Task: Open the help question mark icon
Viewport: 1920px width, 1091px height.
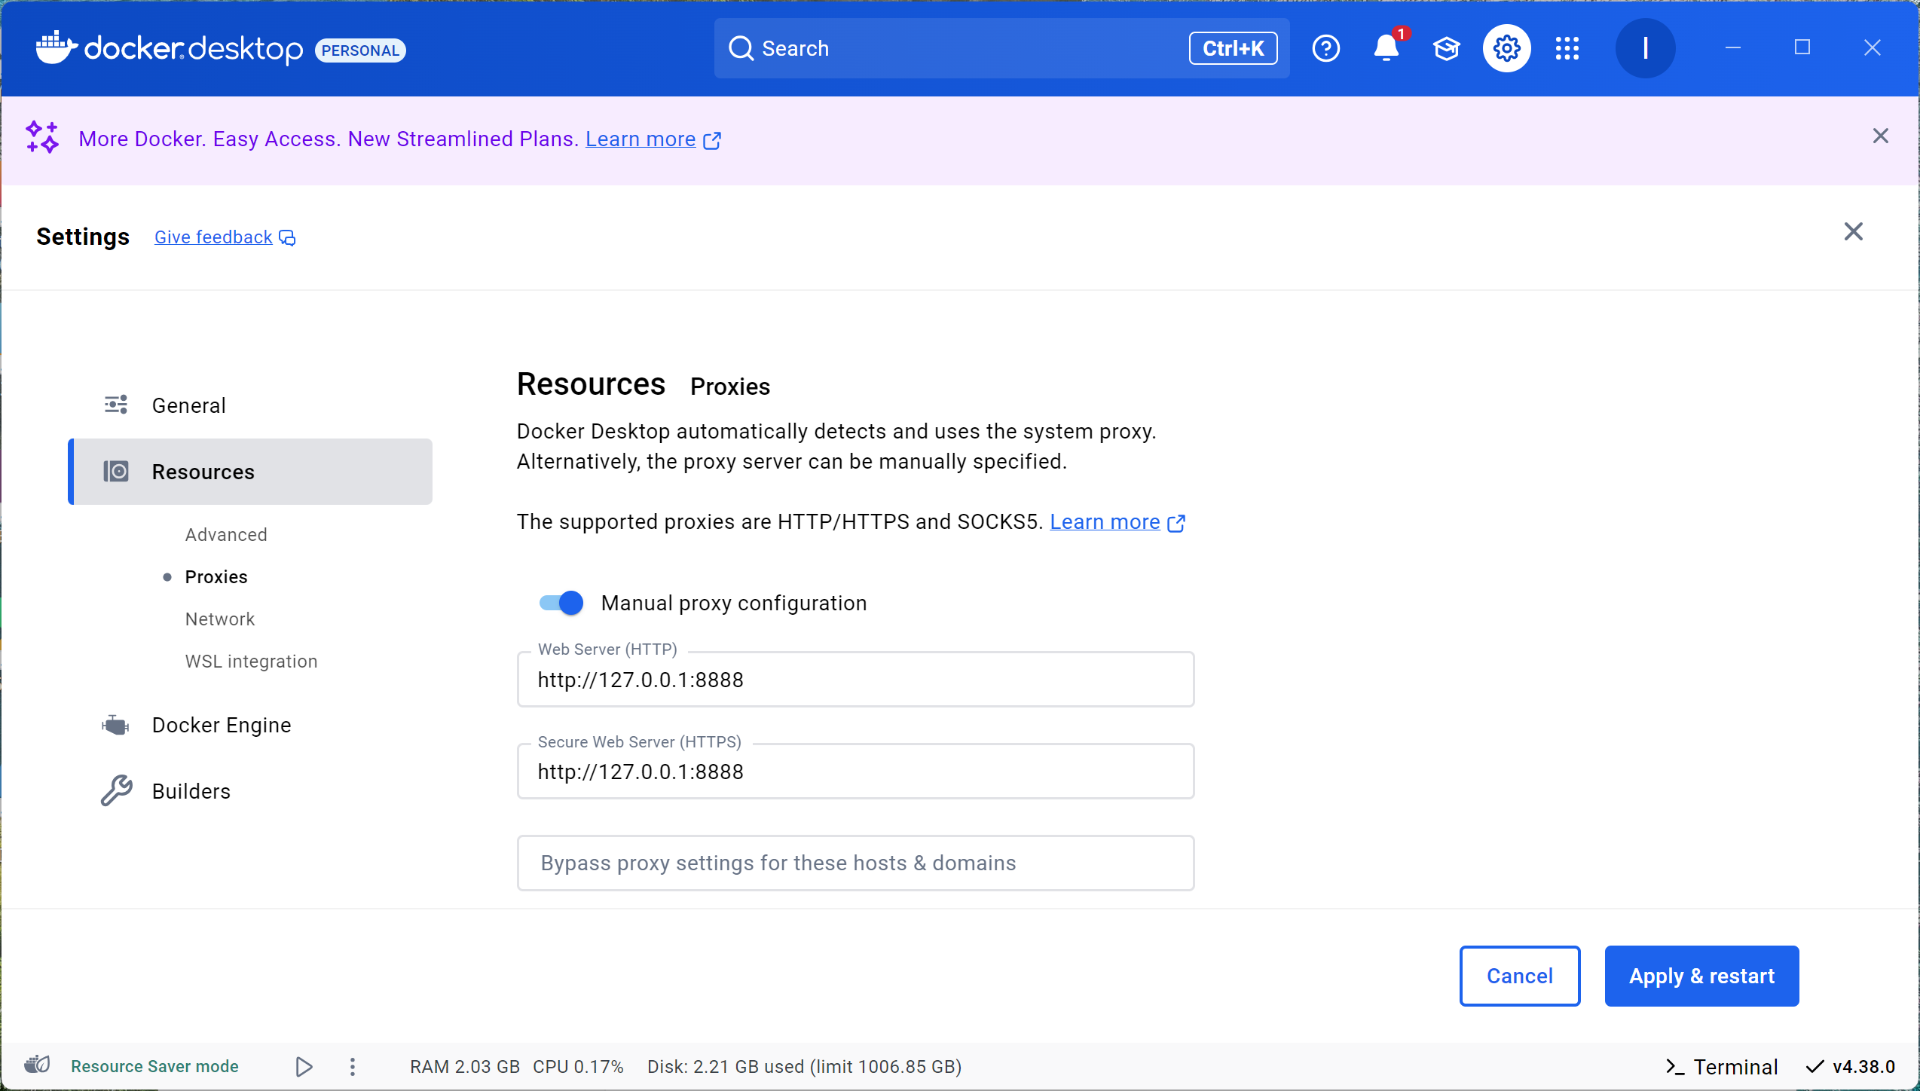Action: (1326, 48)
